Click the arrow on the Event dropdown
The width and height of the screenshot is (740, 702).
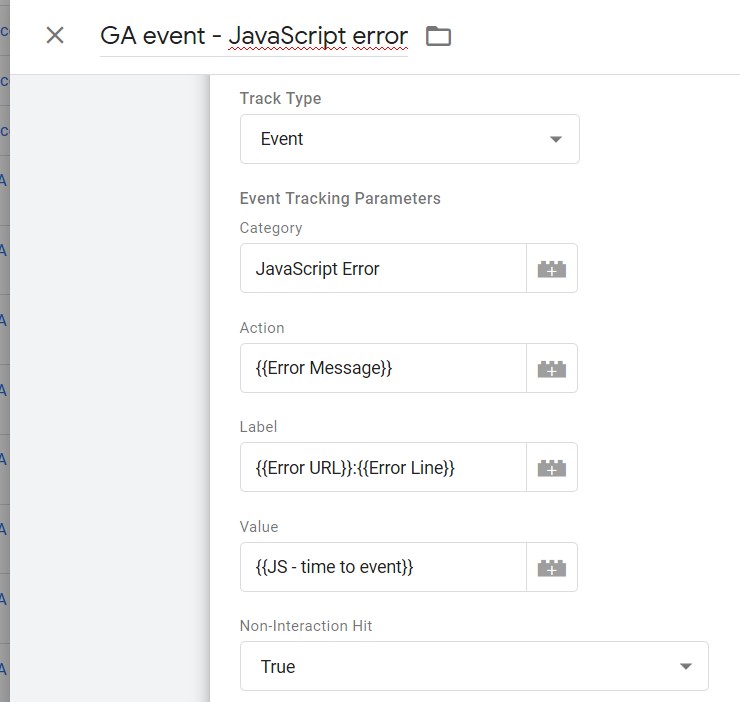557,139
